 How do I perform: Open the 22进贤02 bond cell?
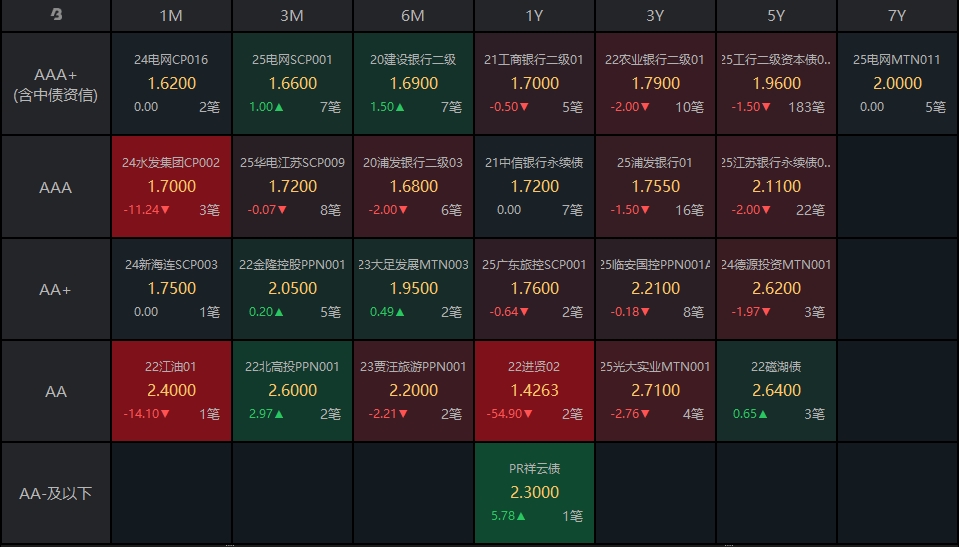(x=535, y=391)
